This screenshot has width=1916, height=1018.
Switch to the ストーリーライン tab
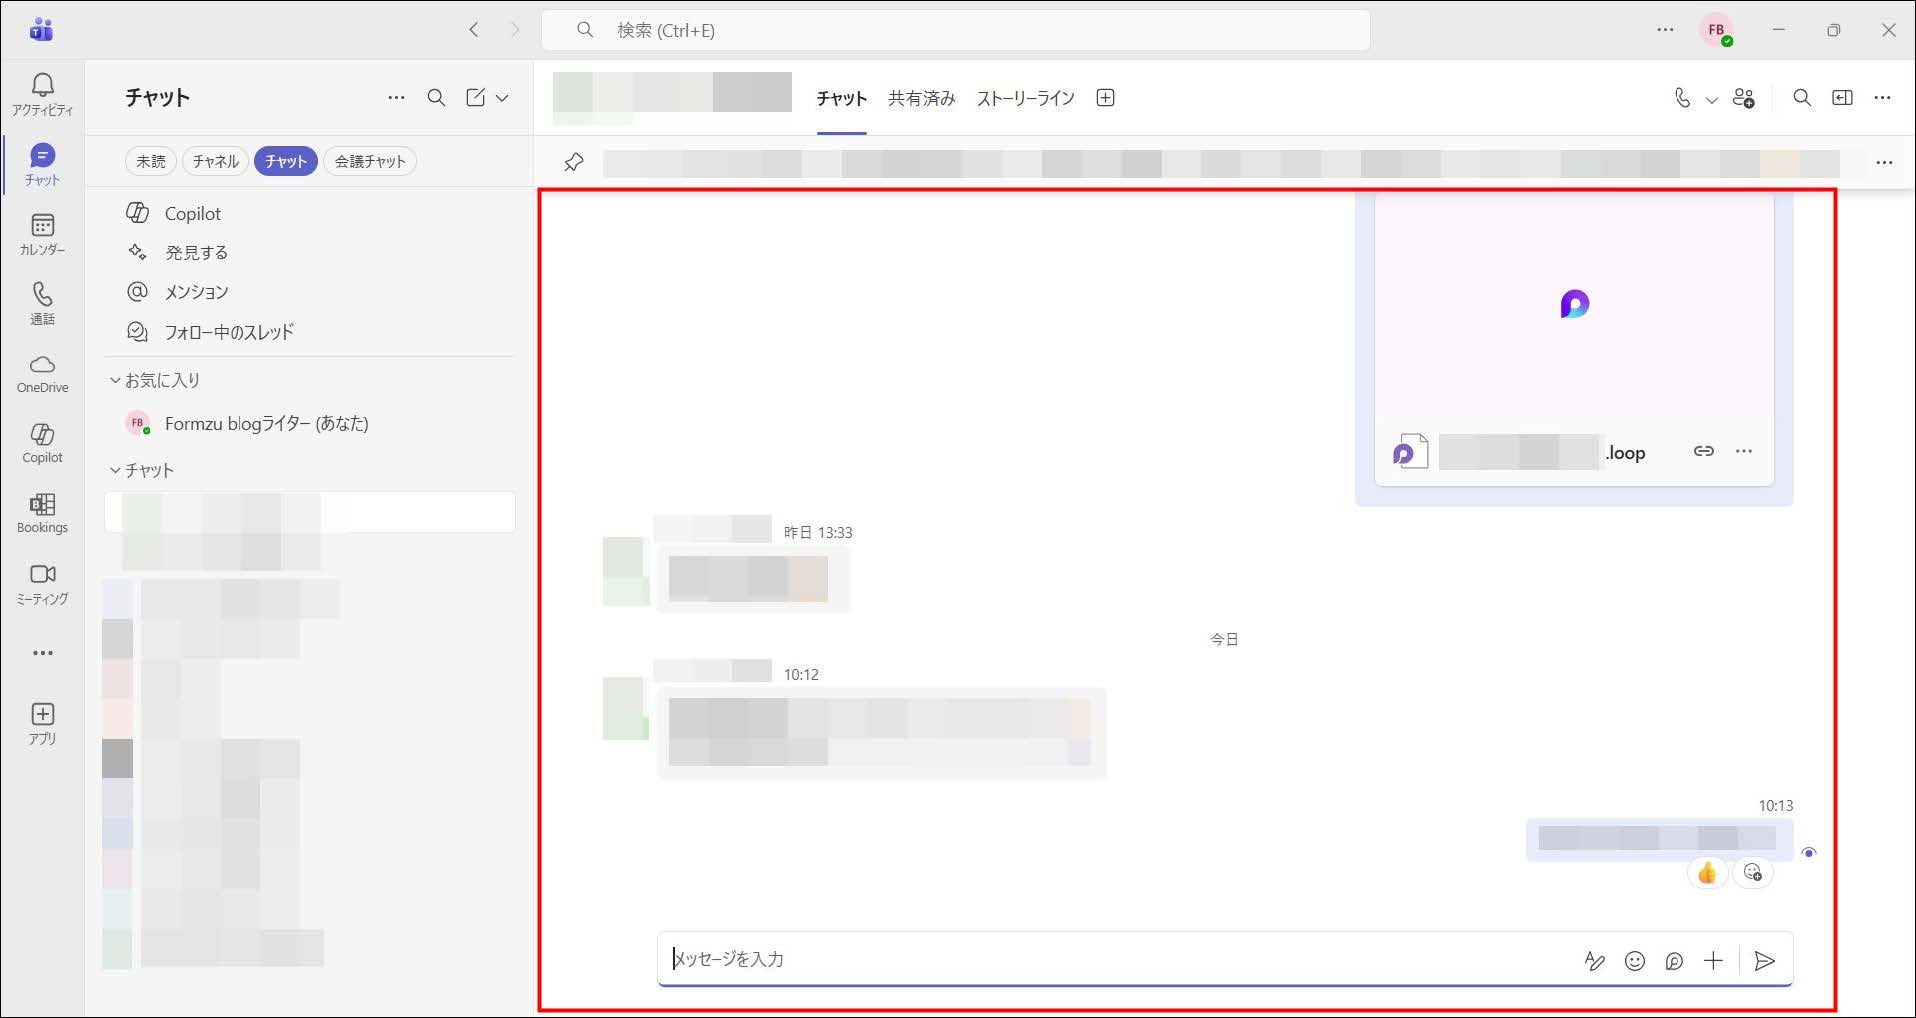(1025, 98)
